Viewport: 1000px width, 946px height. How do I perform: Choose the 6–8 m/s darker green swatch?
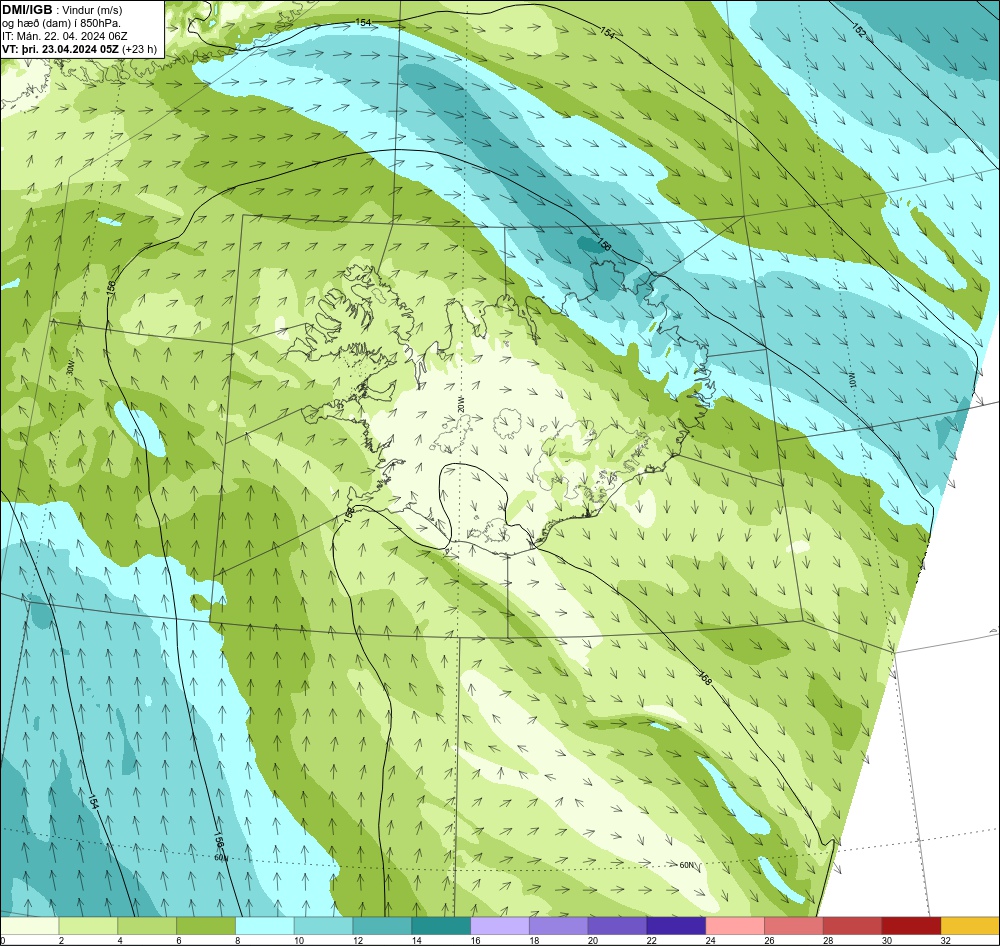tap(206, 926)
